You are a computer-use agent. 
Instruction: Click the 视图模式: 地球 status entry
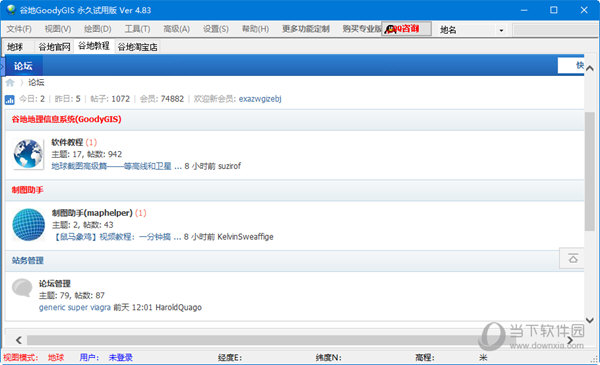[34, 358]
